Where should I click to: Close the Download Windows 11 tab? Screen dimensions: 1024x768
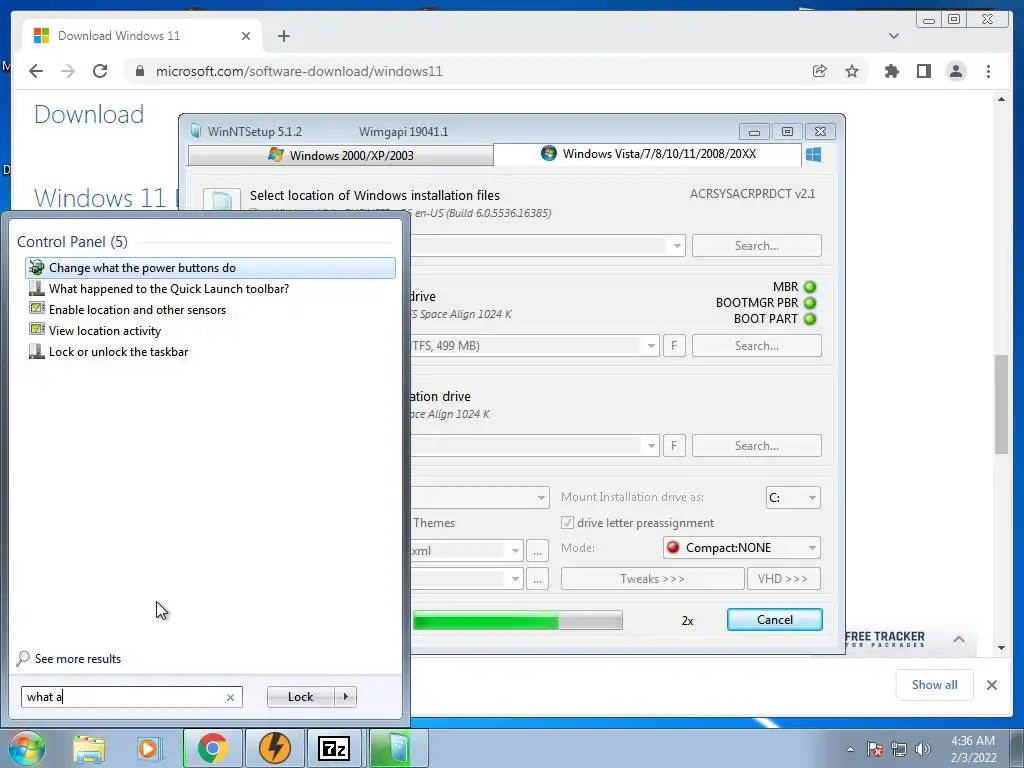click(246, 36)
